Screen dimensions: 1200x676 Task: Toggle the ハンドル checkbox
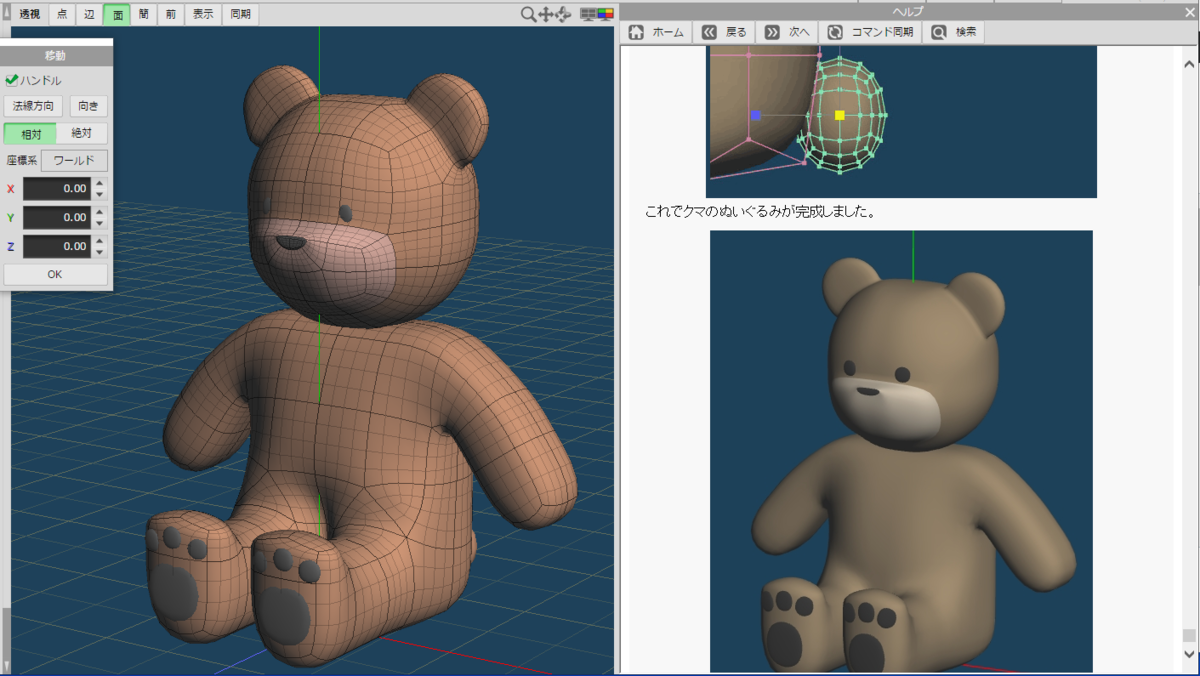pos(12,80)
